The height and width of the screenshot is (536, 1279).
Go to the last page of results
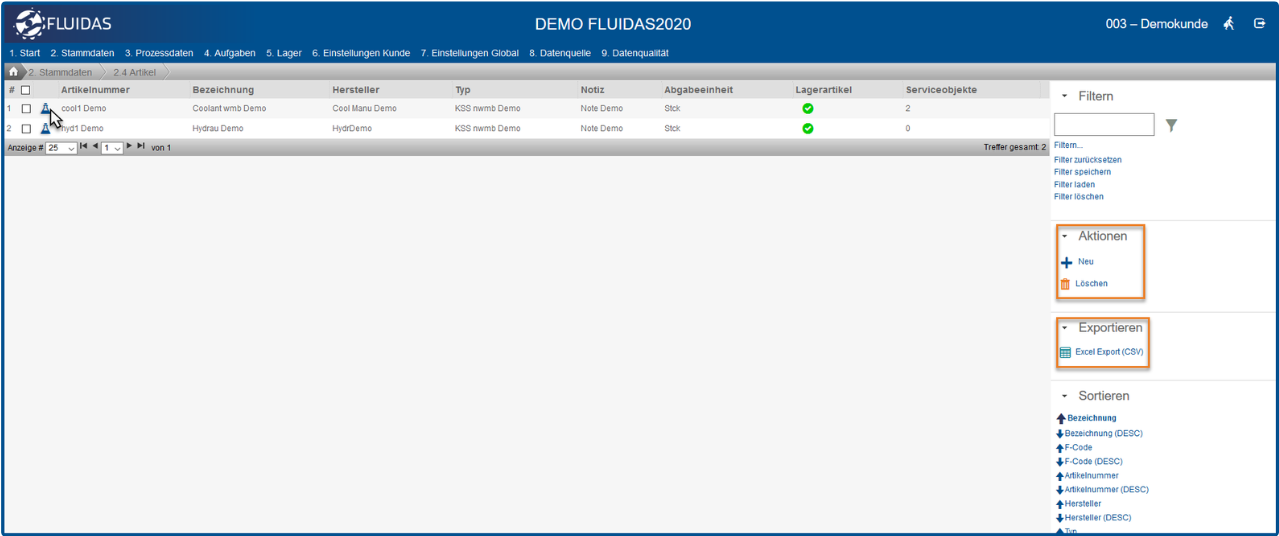tap(141, 147)
